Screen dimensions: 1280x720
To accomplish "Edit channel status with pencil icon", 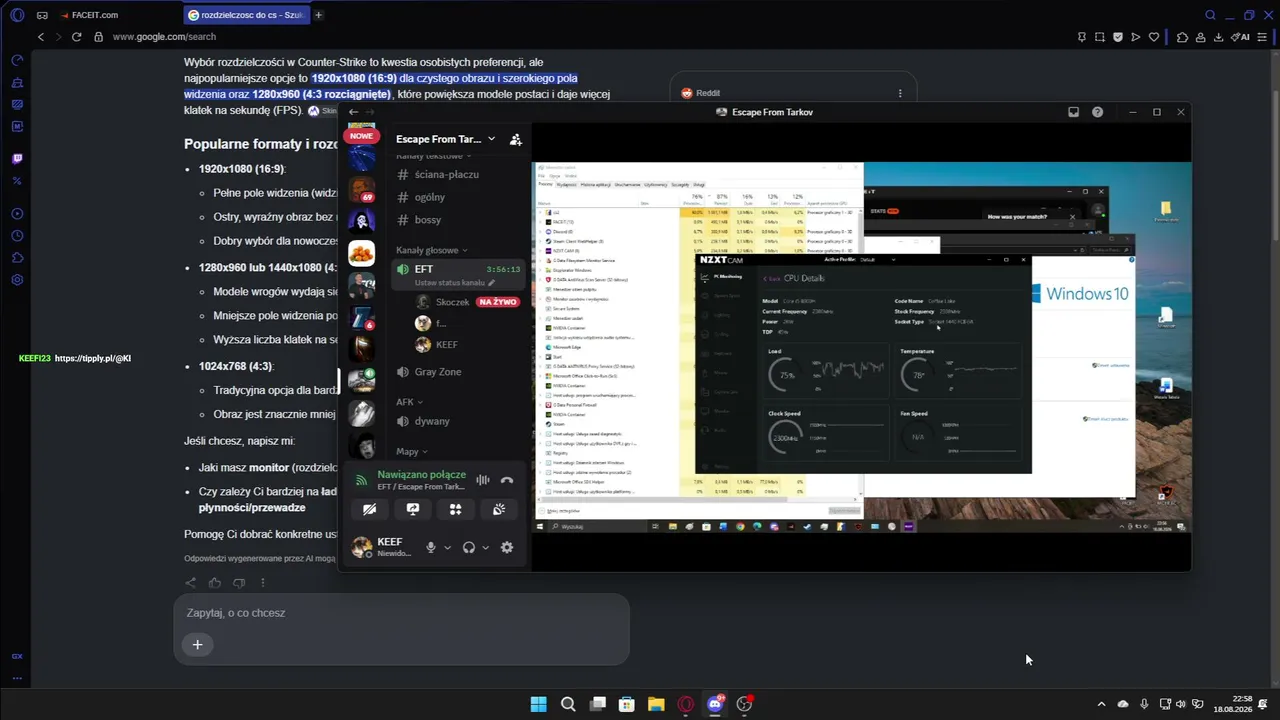I will (x=491, y=283).
